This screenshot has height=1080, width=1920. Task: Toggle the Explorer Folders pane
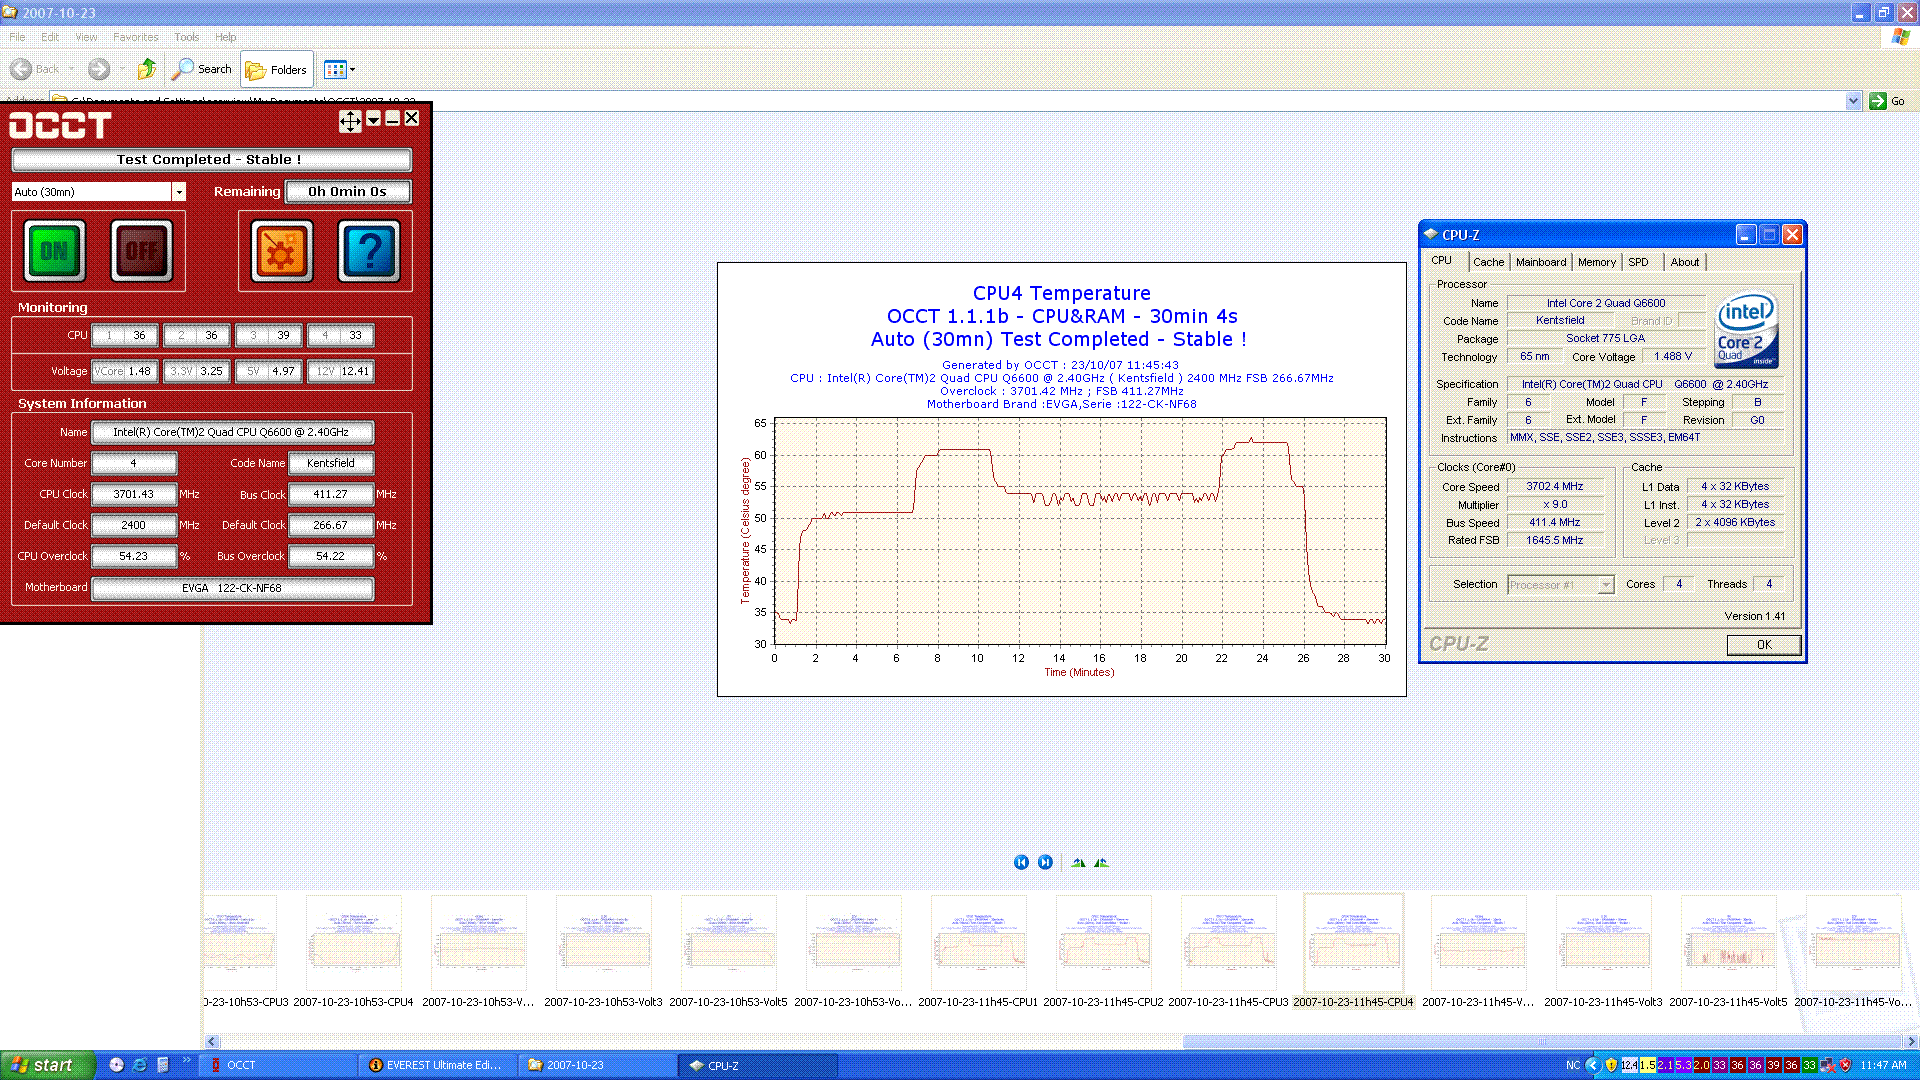click(277, 70)
